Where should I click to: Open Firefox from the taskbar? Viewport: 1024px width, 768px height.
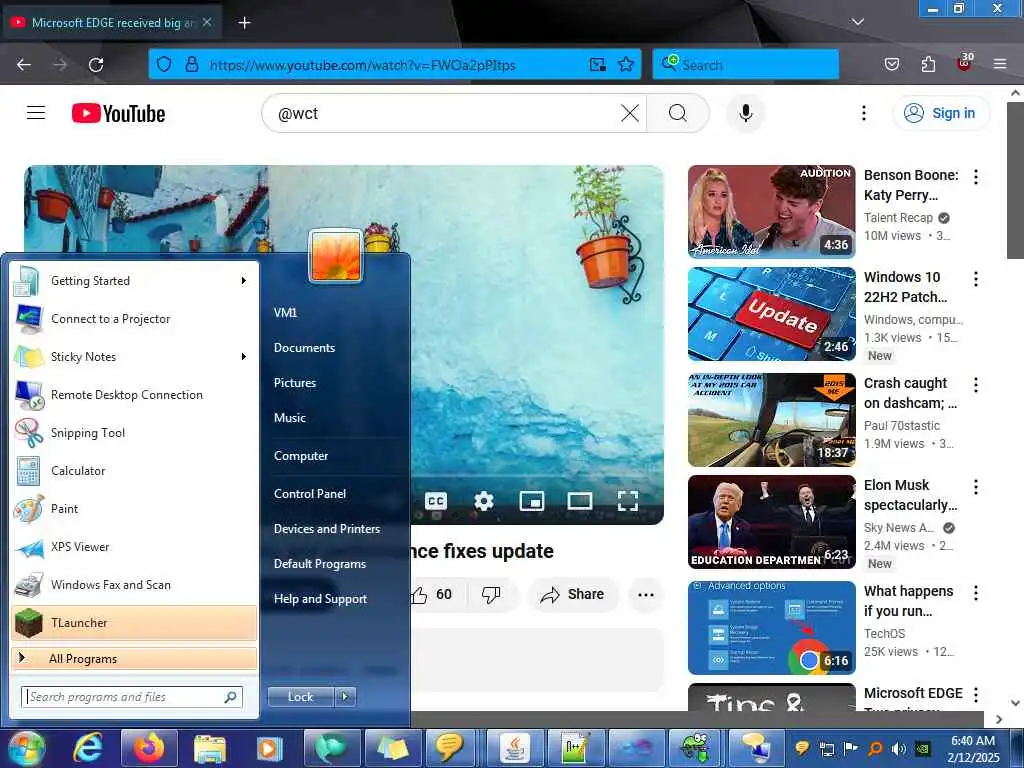click(x=149, y=748)
